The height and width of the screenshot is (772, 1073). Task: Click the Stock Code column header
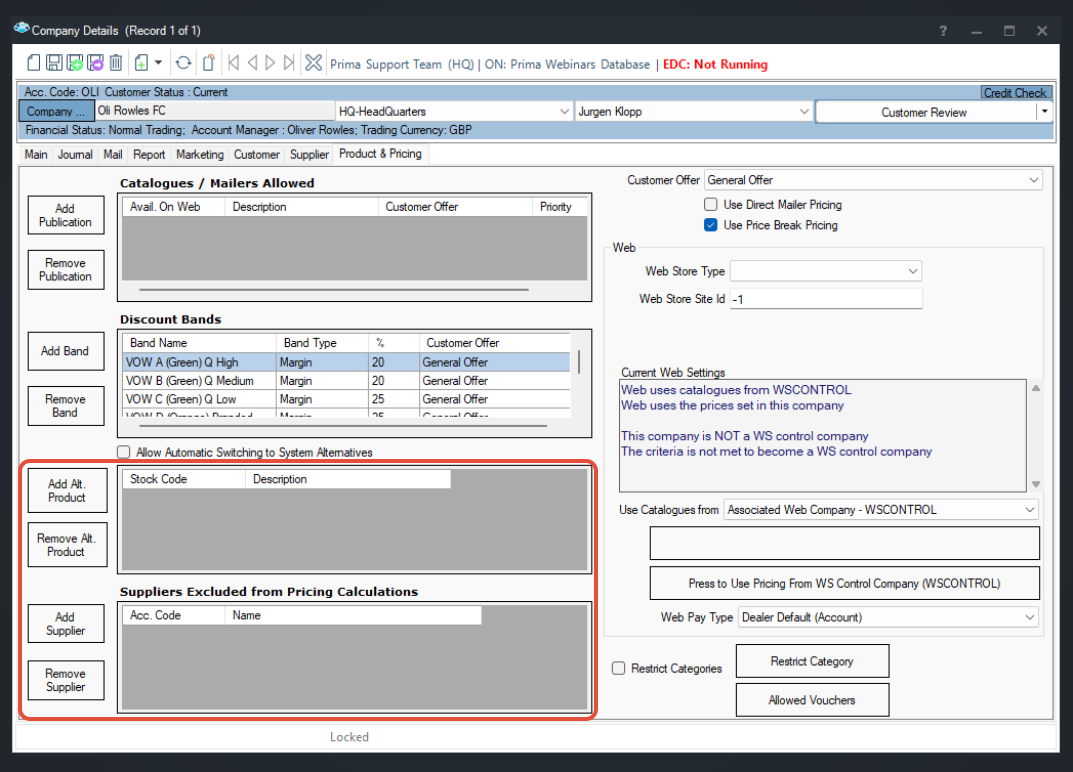click(183, 479)
